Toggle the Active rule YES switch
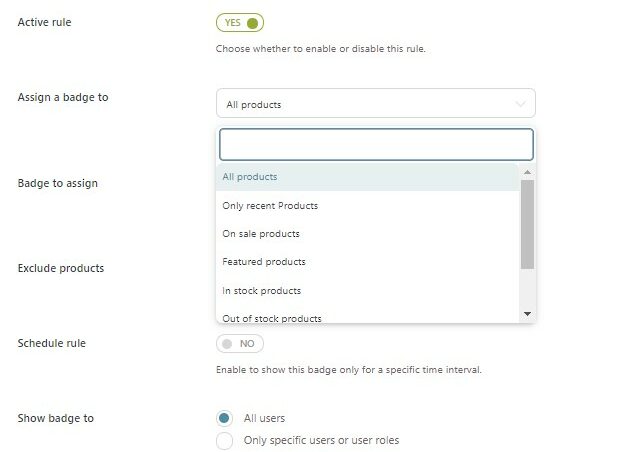This screenshot has width=627, height=452. [x=240, y=23]
